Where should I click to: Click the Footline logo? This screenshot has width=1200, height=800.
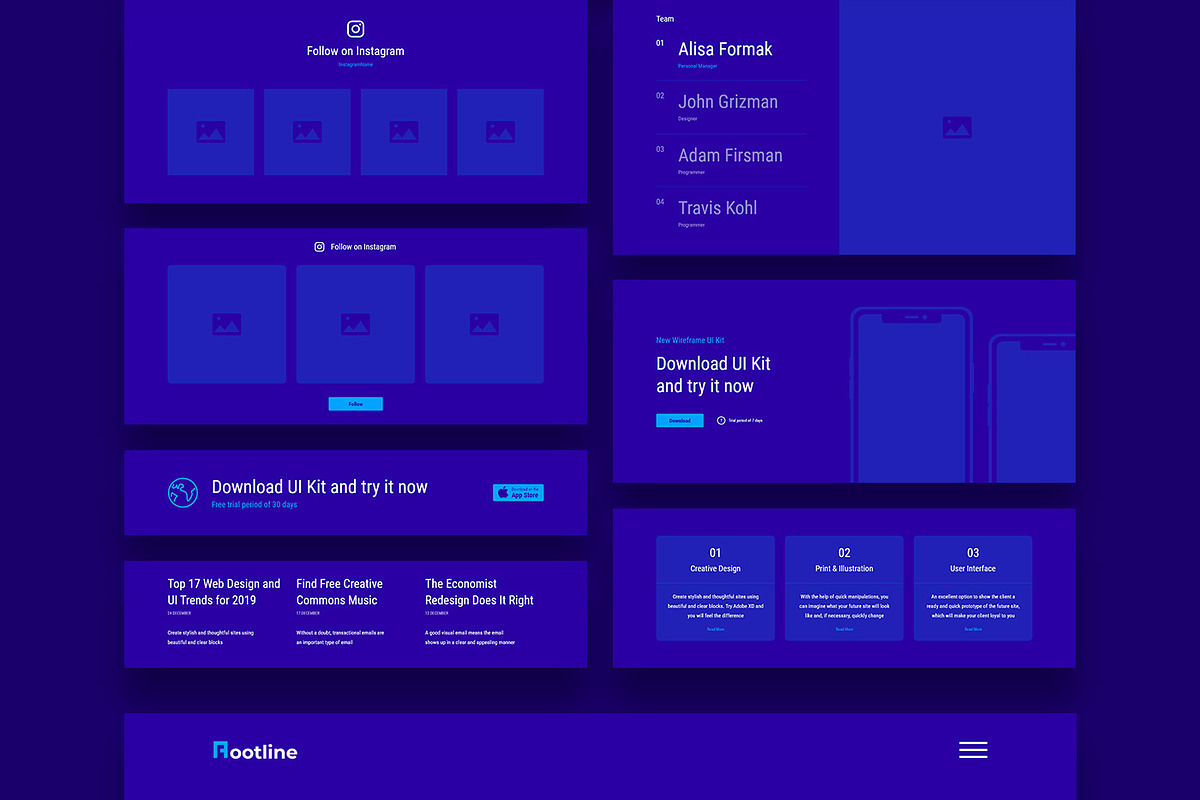pos(255,751)
